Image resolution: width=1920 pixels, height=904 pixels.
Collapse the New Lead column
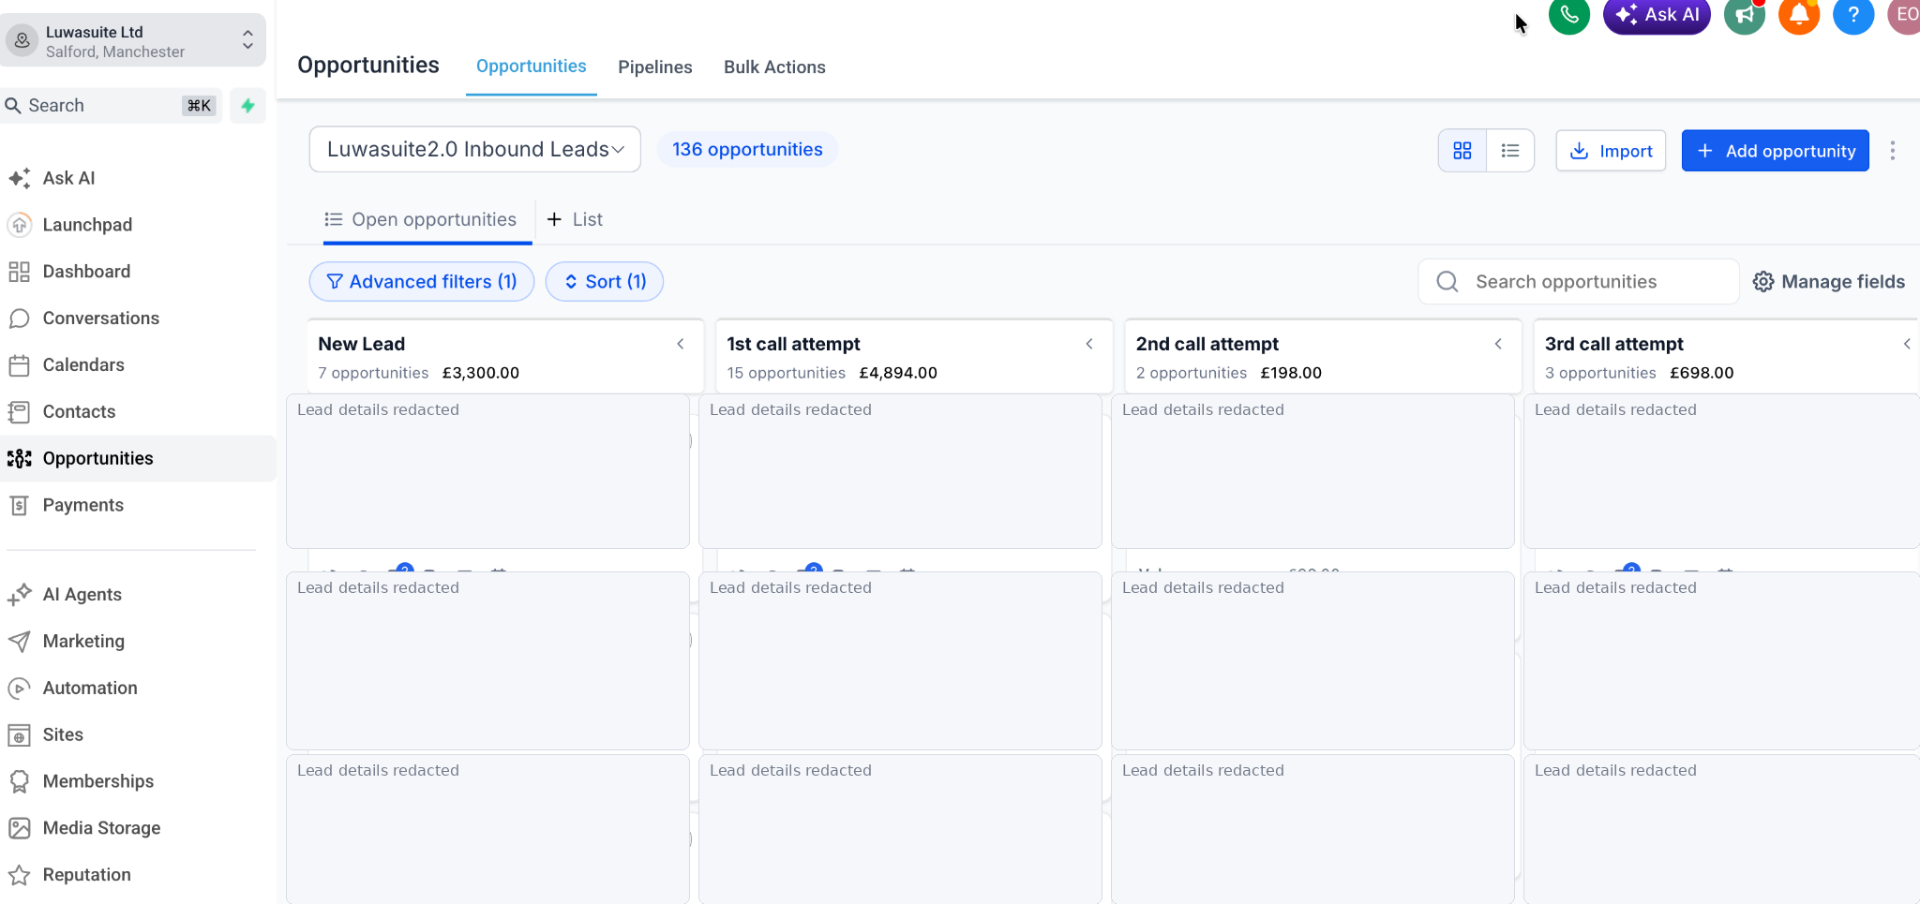click(x=680, y=344)
